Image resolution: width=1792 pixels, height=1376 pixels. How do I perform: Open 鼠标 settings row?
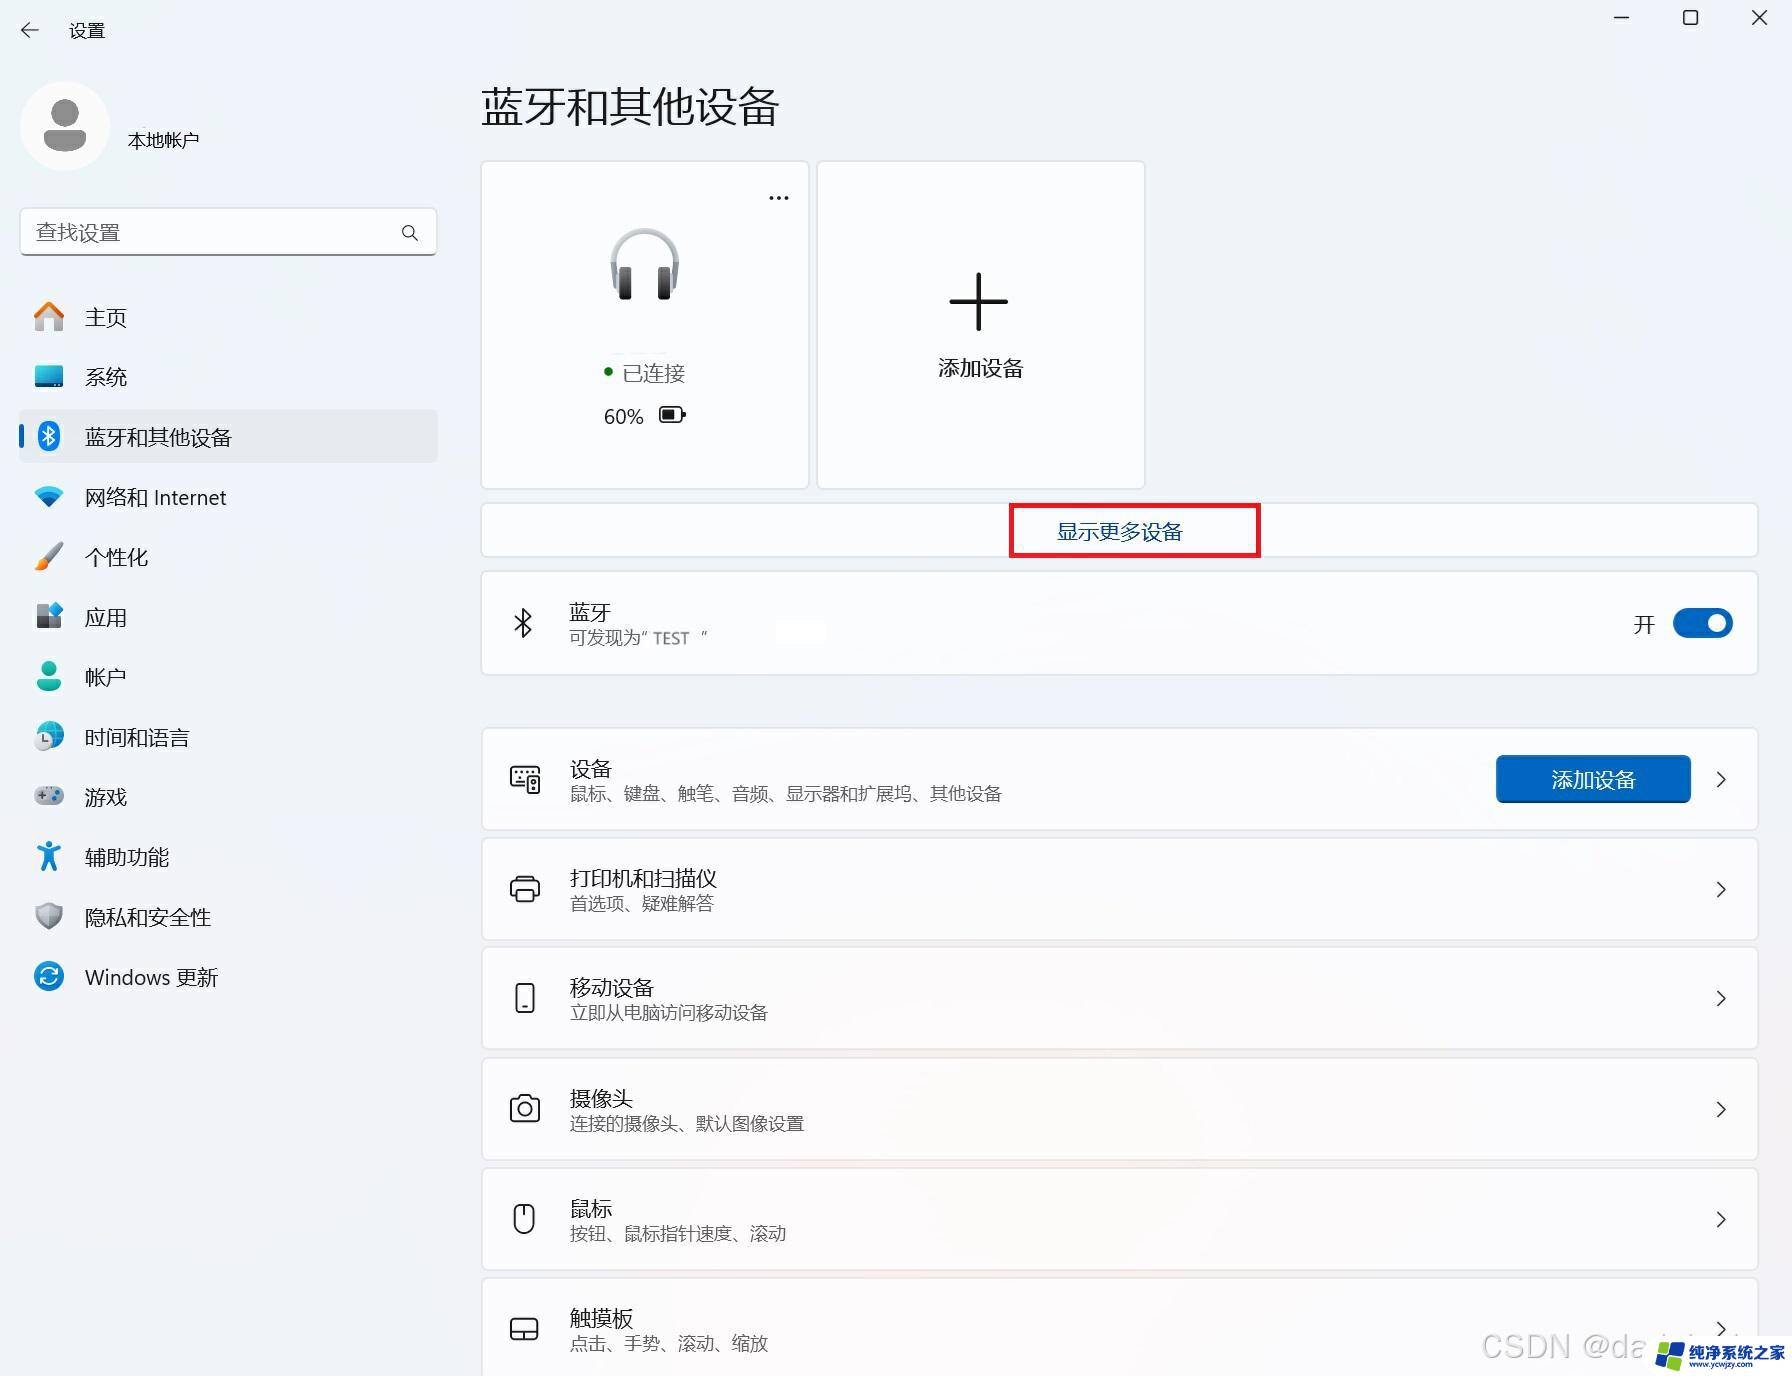click(1119, 1219)
